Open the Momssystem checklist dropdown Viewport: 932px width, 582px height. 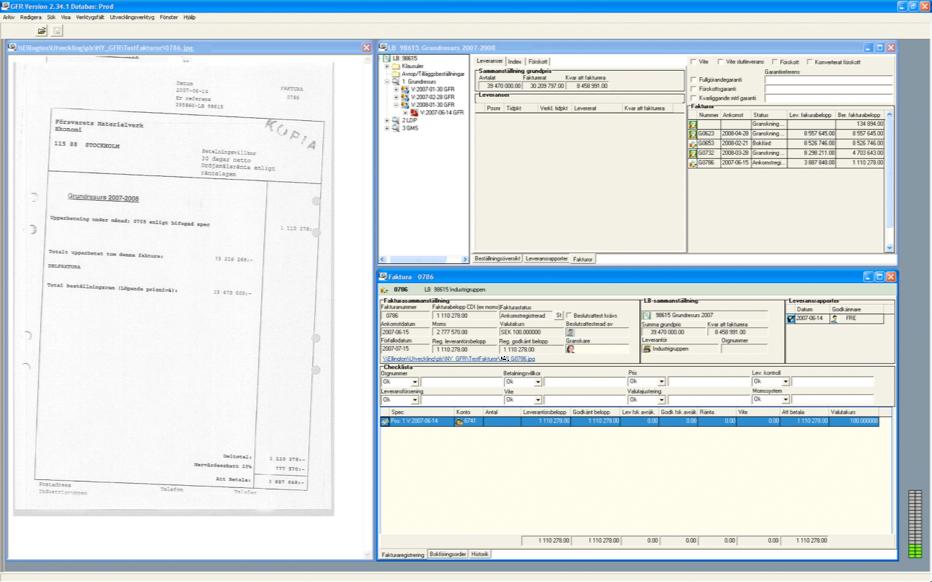tap(785, 399)
